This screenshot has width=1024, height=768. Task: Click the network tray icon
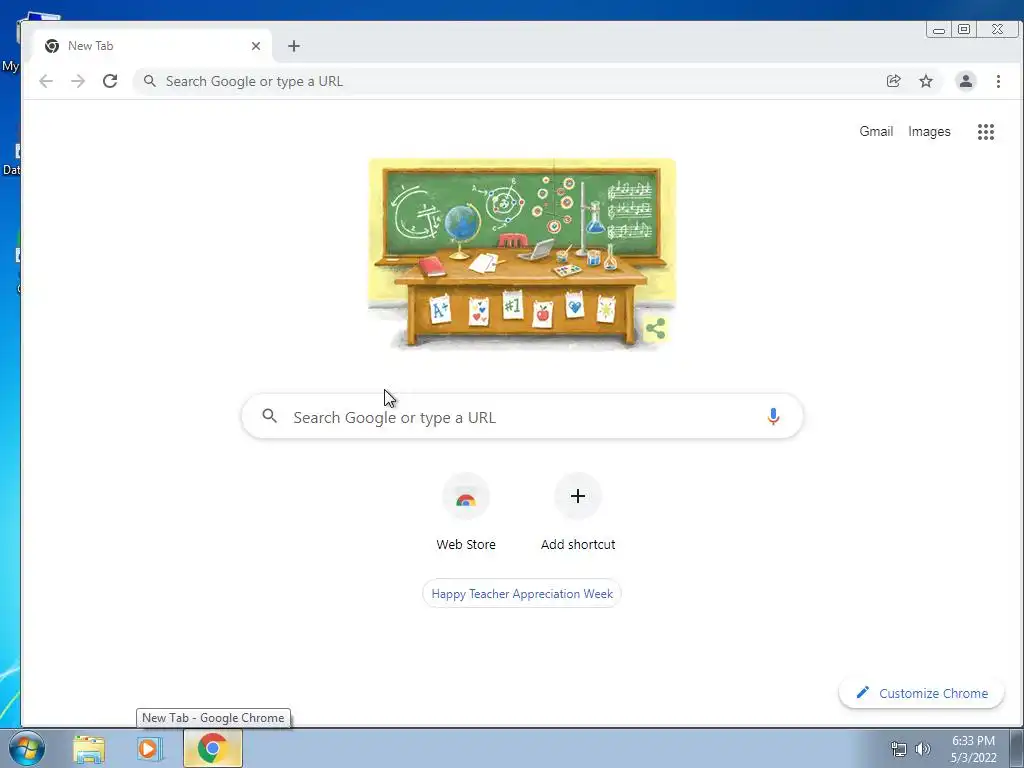tap(899, 749)
